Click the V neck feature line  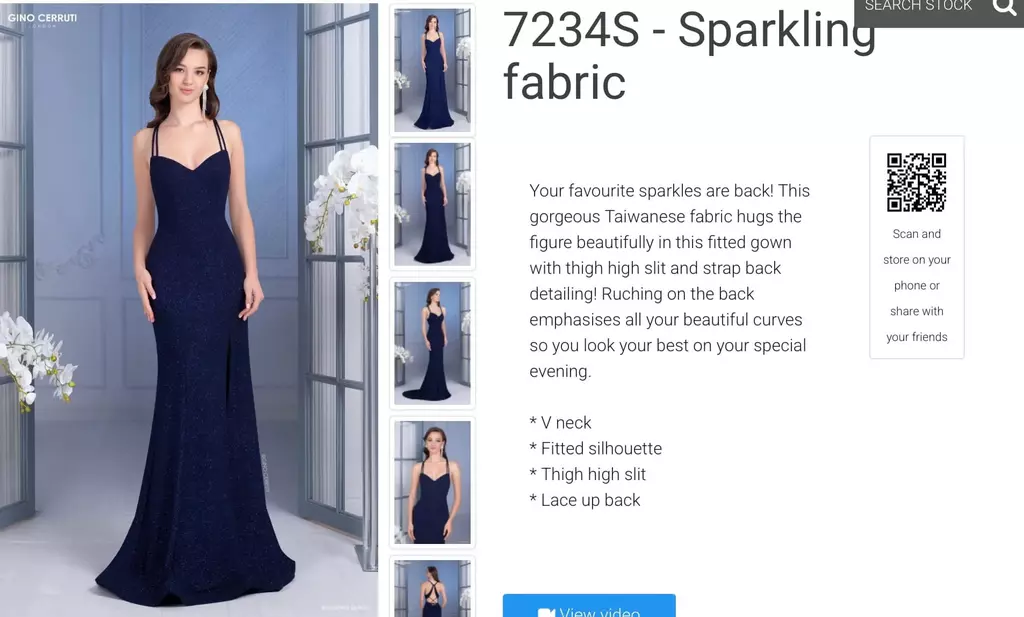pyautogui.click(x=560, y=422)
